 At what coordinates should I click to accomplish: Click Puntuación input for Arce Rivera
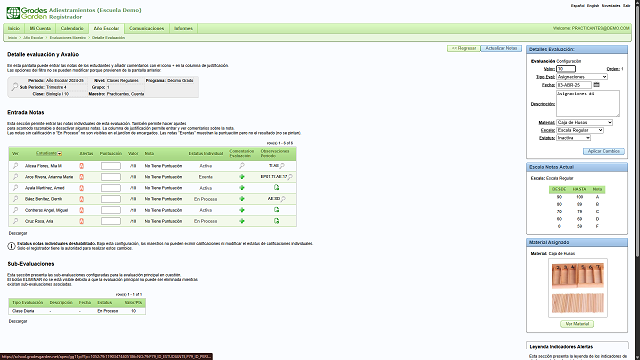point(111,177)
